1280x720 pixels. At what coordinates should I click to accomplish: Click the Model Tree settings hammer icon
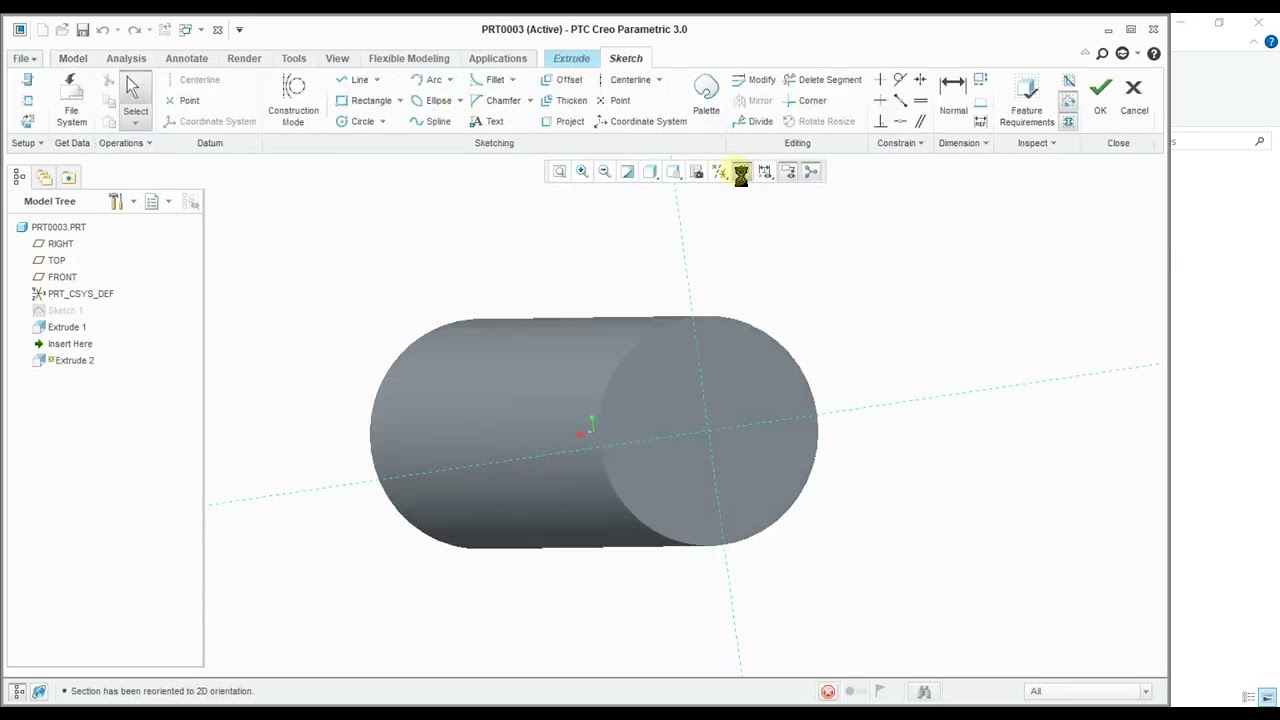pos(116,202)
